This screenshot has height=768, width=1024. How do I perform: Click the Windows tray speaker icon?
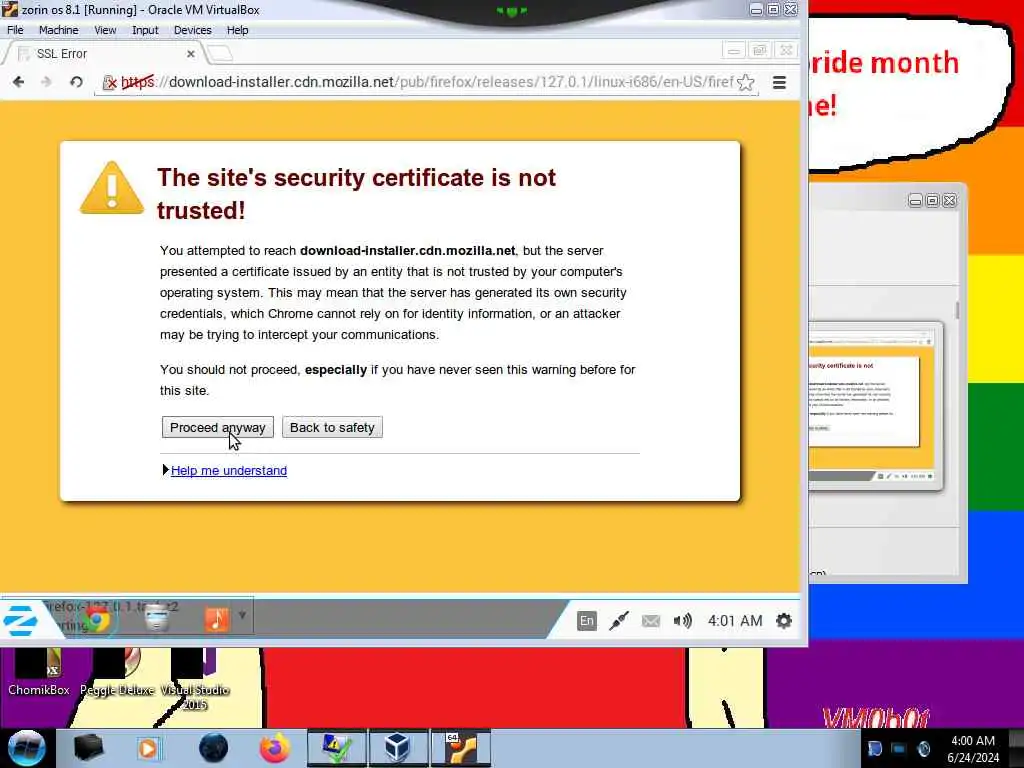tap(923, 748)
